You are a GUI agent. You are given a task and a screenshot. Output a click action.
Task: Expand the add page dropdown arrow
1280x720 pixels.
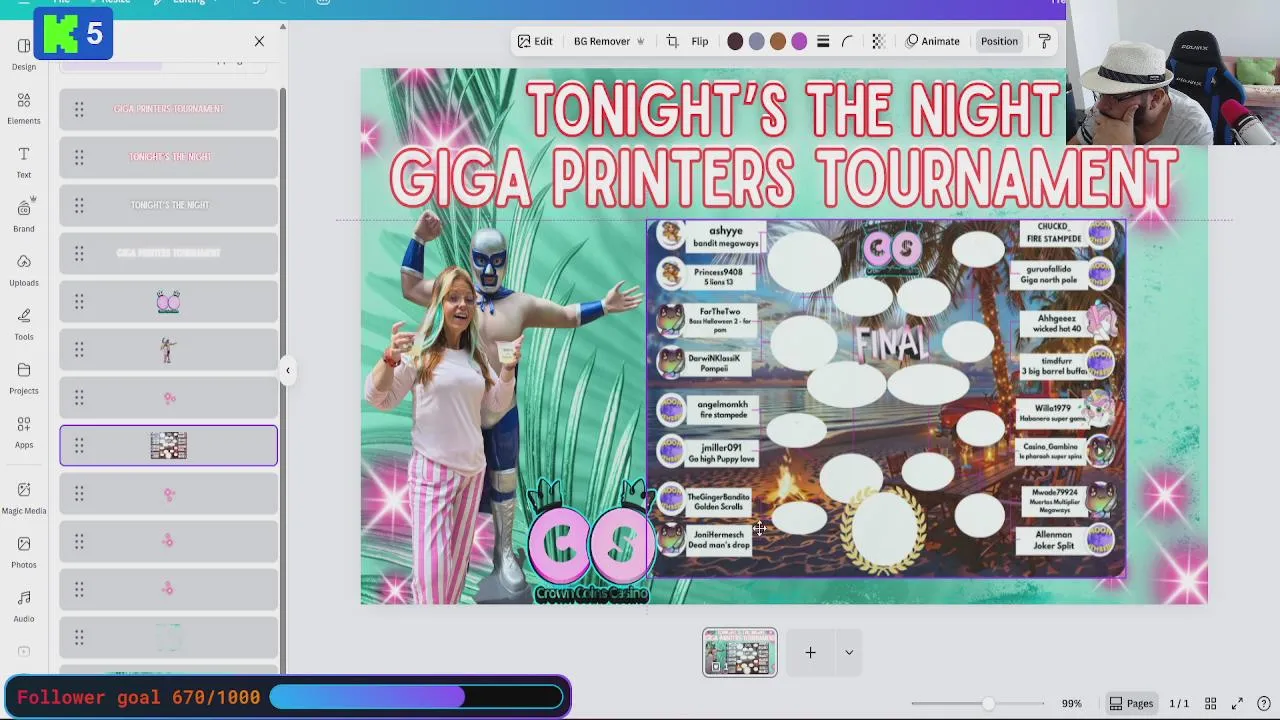point(849,652)
